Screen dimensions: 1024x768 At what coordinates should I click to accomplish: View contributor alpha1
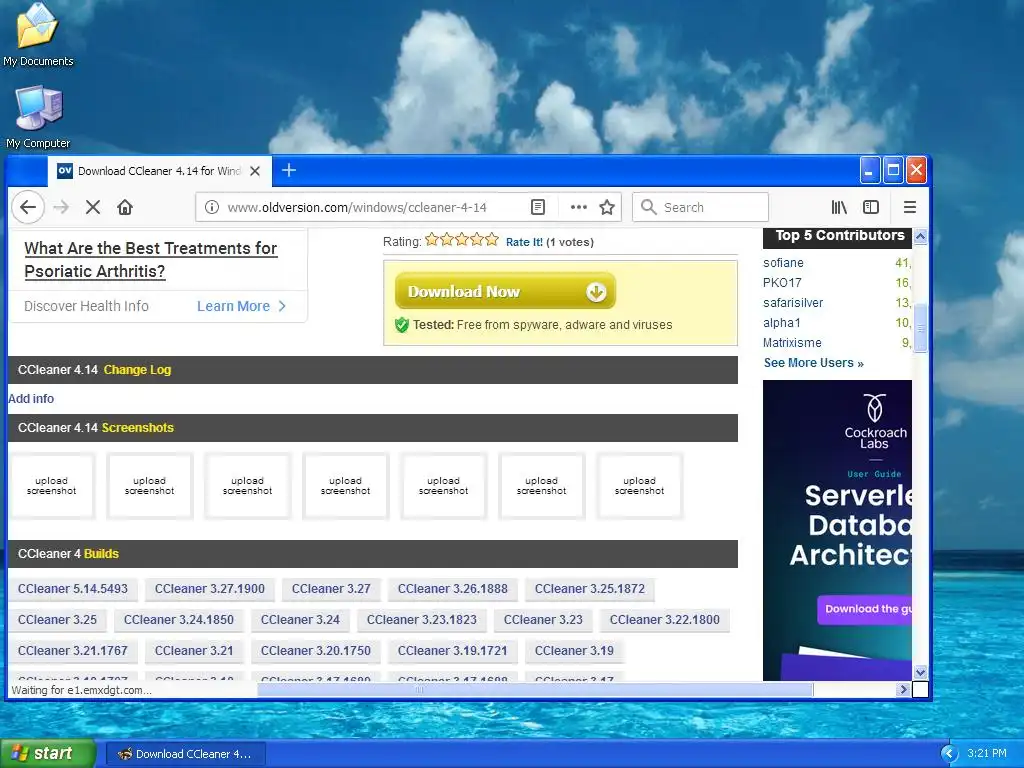781,323
